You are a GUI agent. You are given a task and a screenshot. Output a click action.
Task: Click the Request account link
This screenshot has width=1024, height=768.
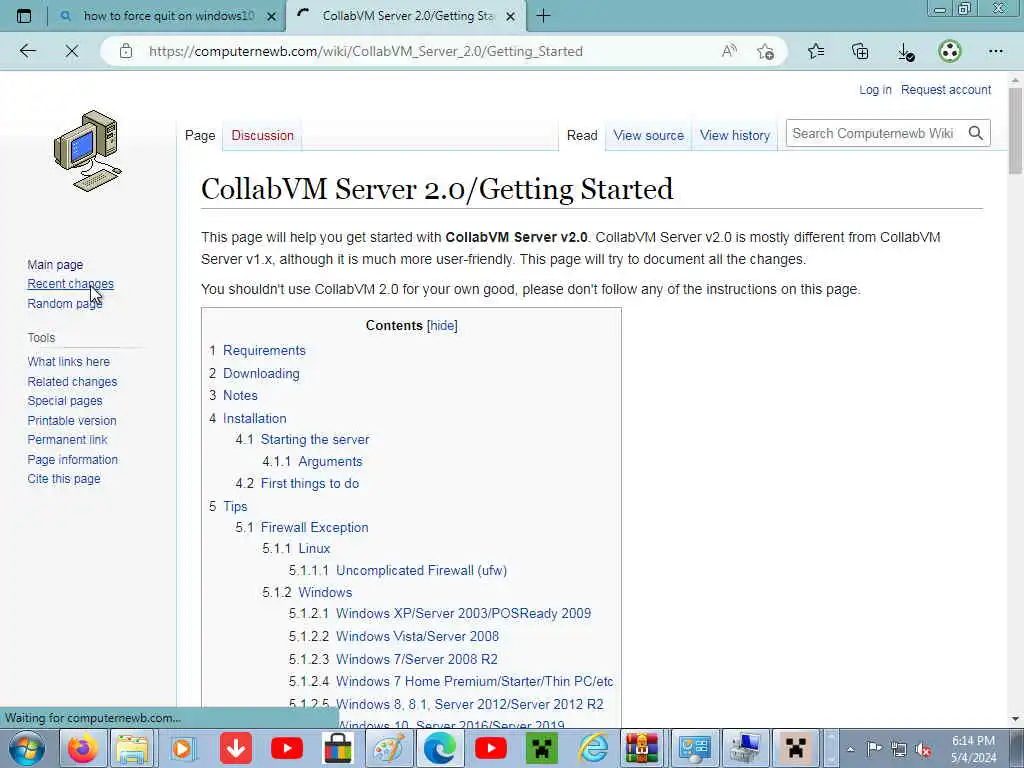click(946, 89)
